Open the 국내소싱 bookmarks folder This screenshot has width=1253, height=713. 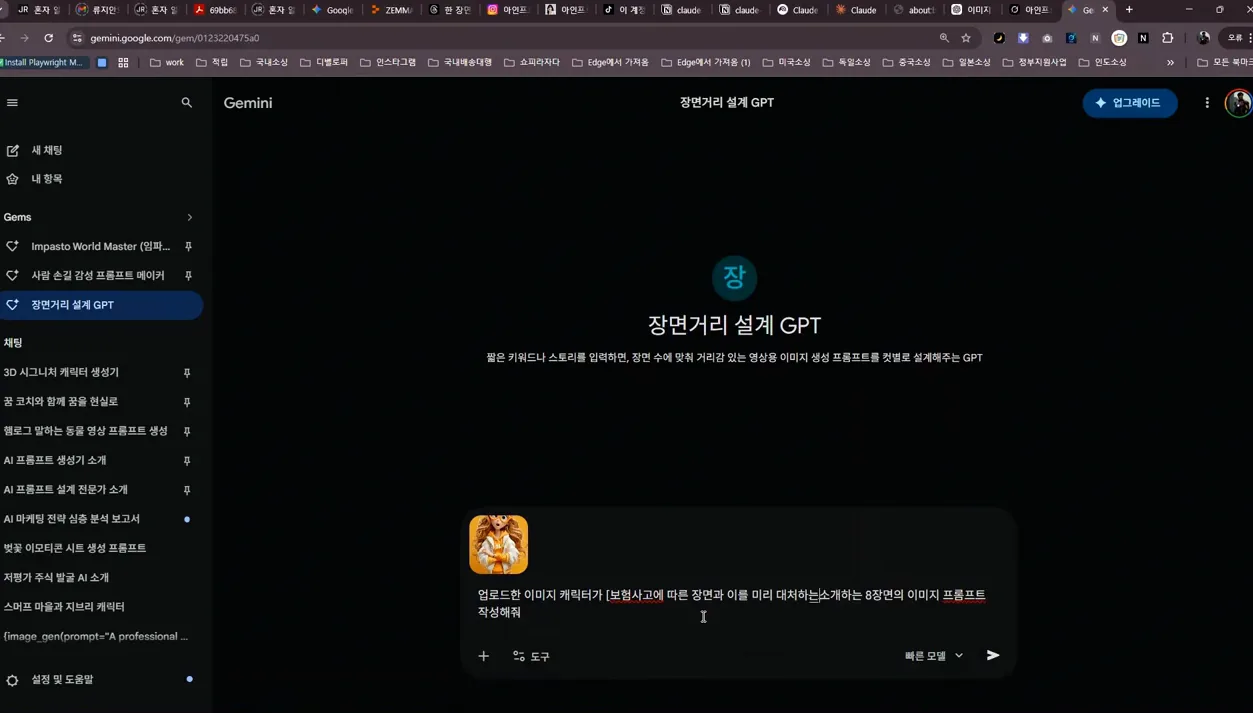tap(264, 62)
